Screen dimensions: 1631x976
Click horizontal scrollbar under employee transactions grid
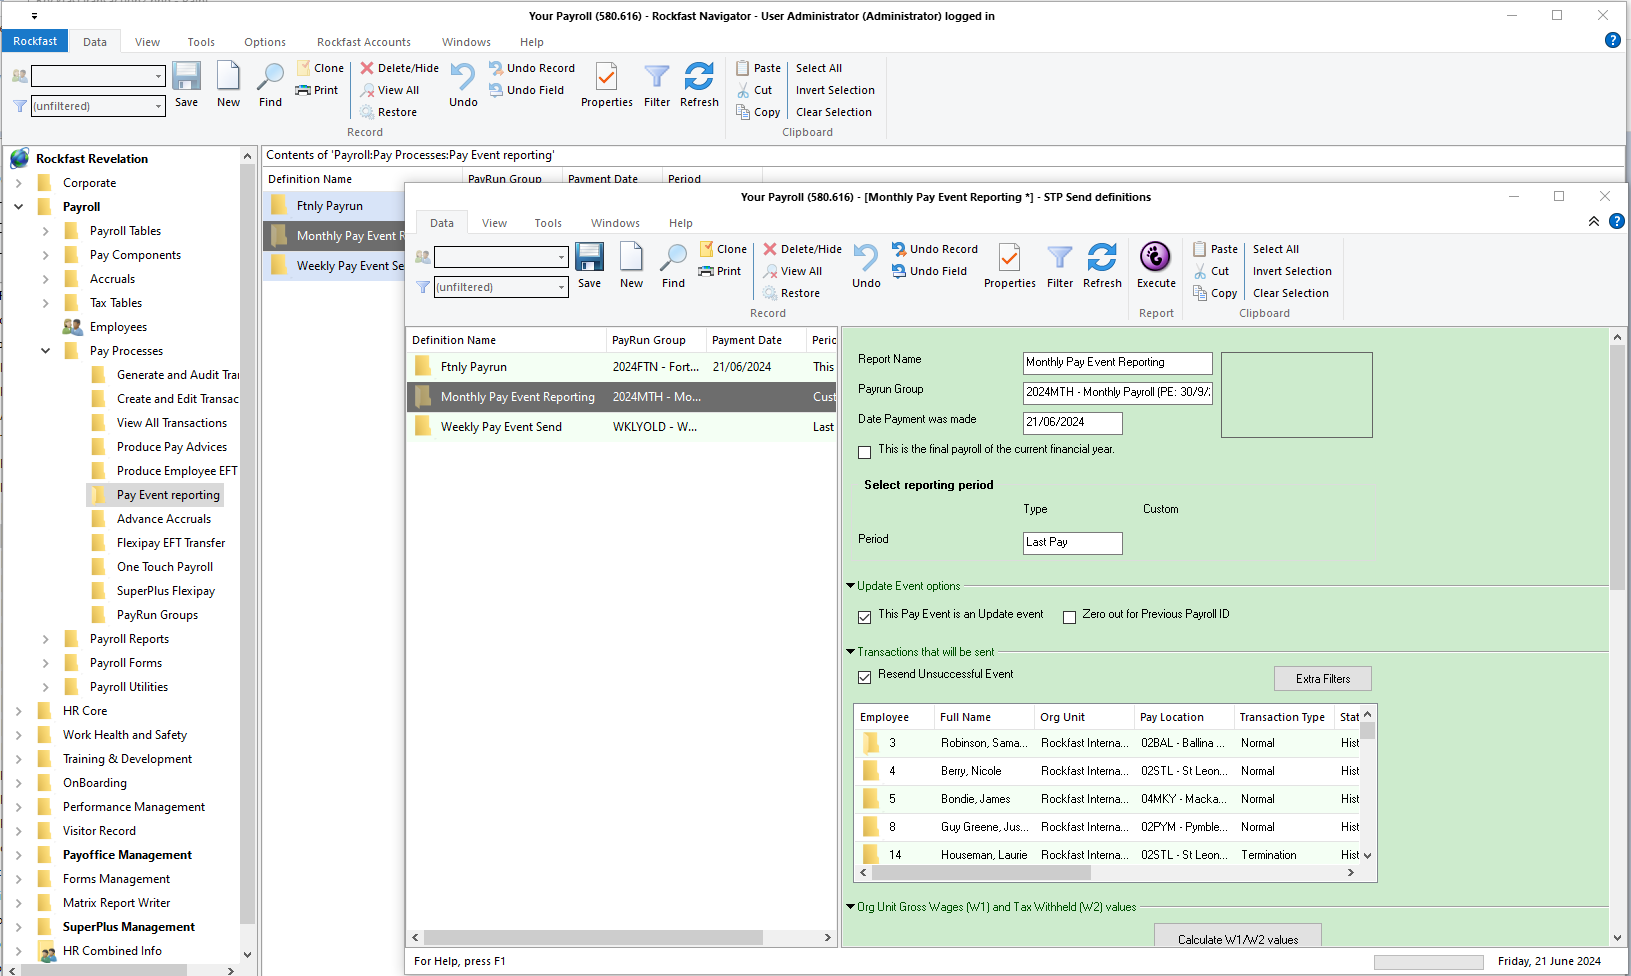[x=980, y=873]
